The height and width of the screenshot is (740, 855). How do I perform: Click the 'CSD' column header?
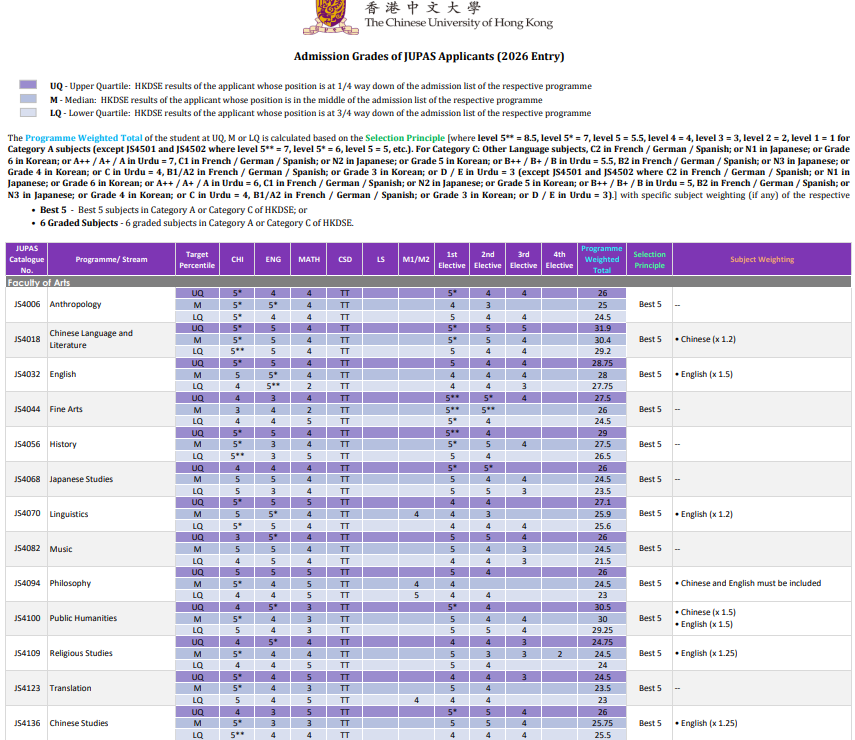(345, 259)
